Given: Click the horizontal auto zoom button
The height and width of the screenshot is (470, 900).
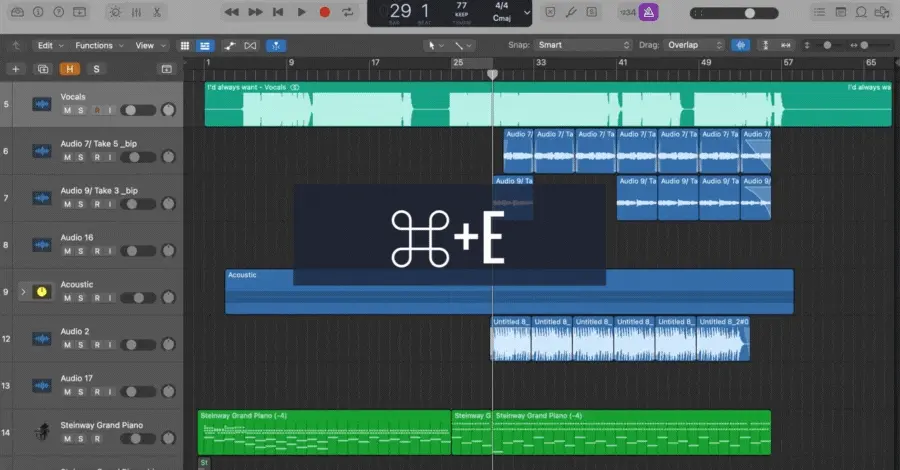Looking at the screenshot, I should click(x=786, y=45).
